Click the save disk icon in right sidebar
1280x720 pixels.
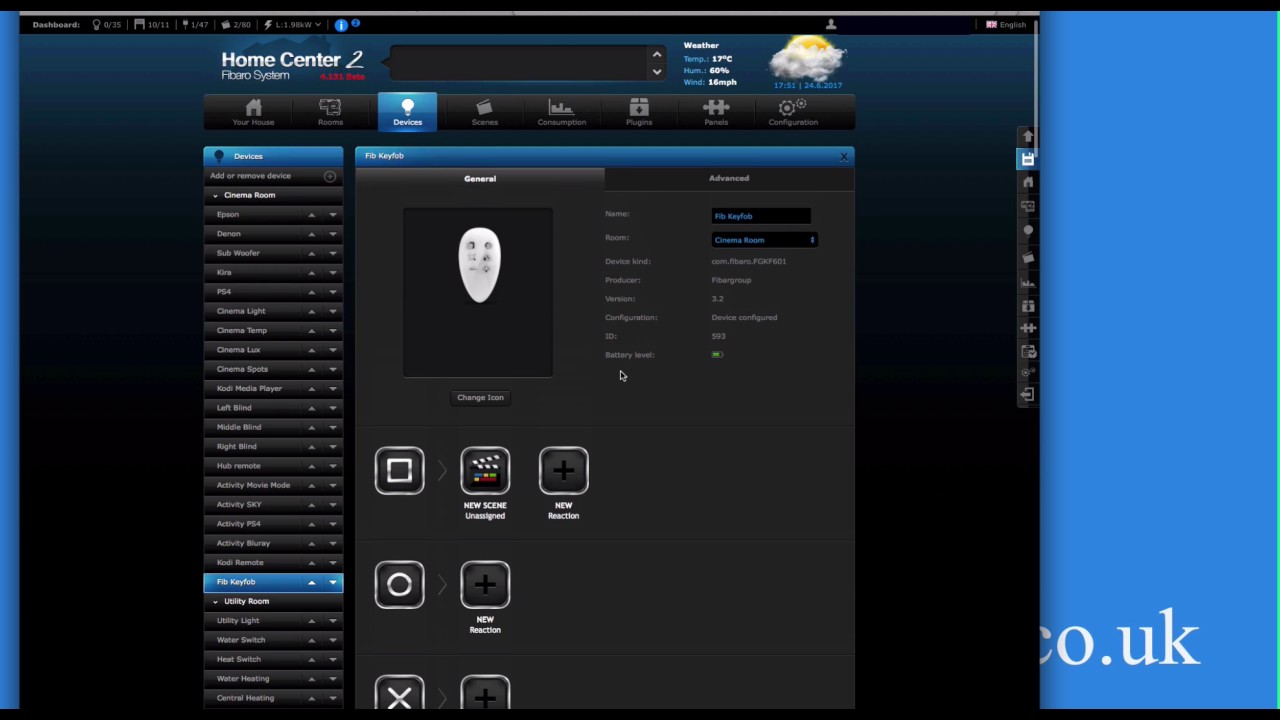tap(1027, 159)
